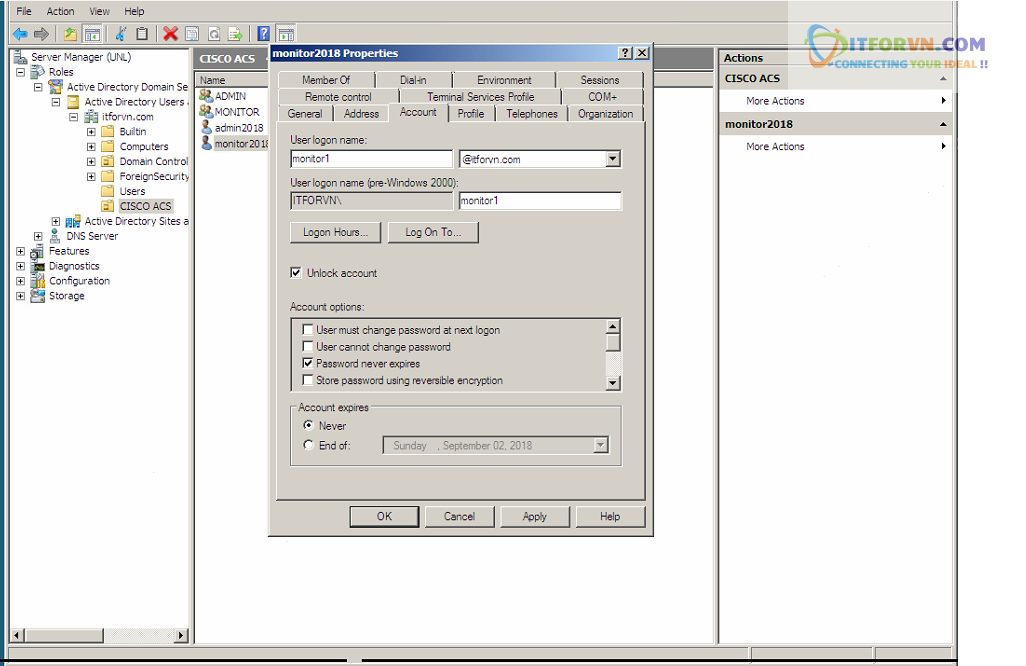Click the Export List toolbar icon

coord(235,34)
